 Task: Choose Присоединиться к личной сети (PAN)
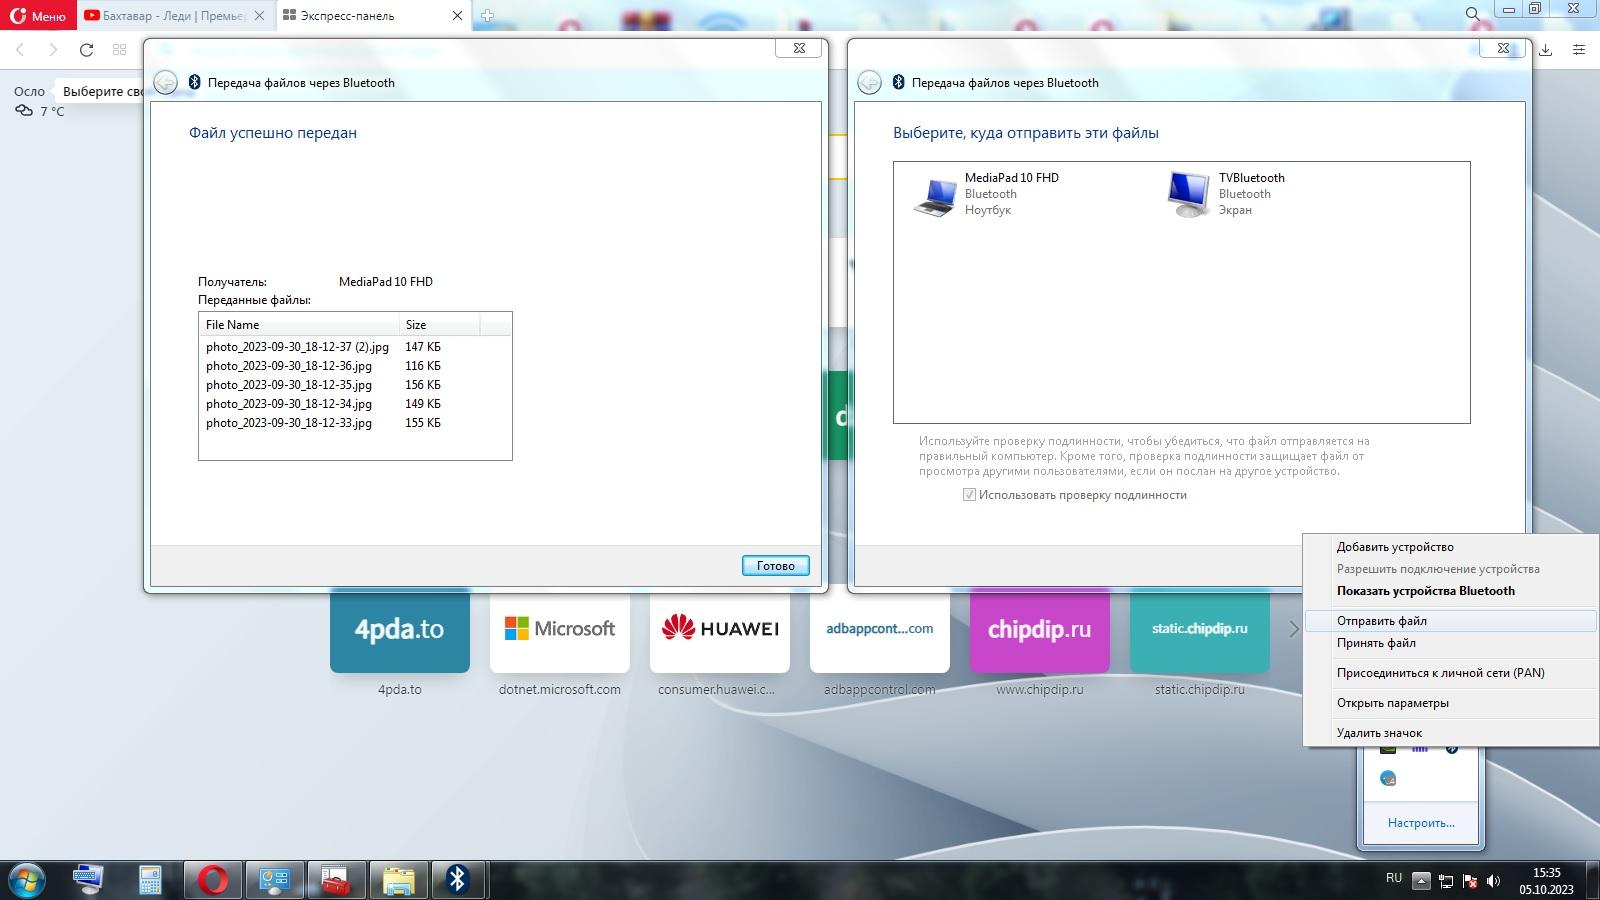(x=1450, y=673)
